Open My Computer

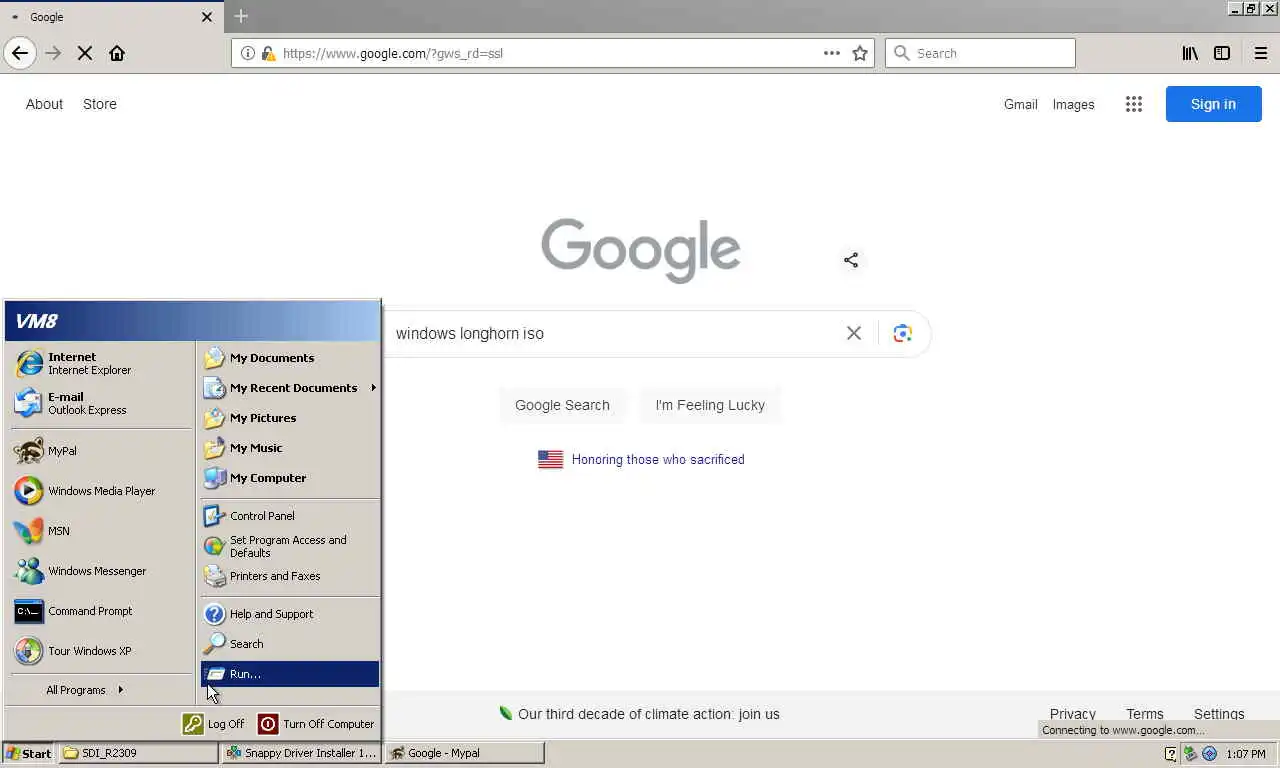point(290,478)
